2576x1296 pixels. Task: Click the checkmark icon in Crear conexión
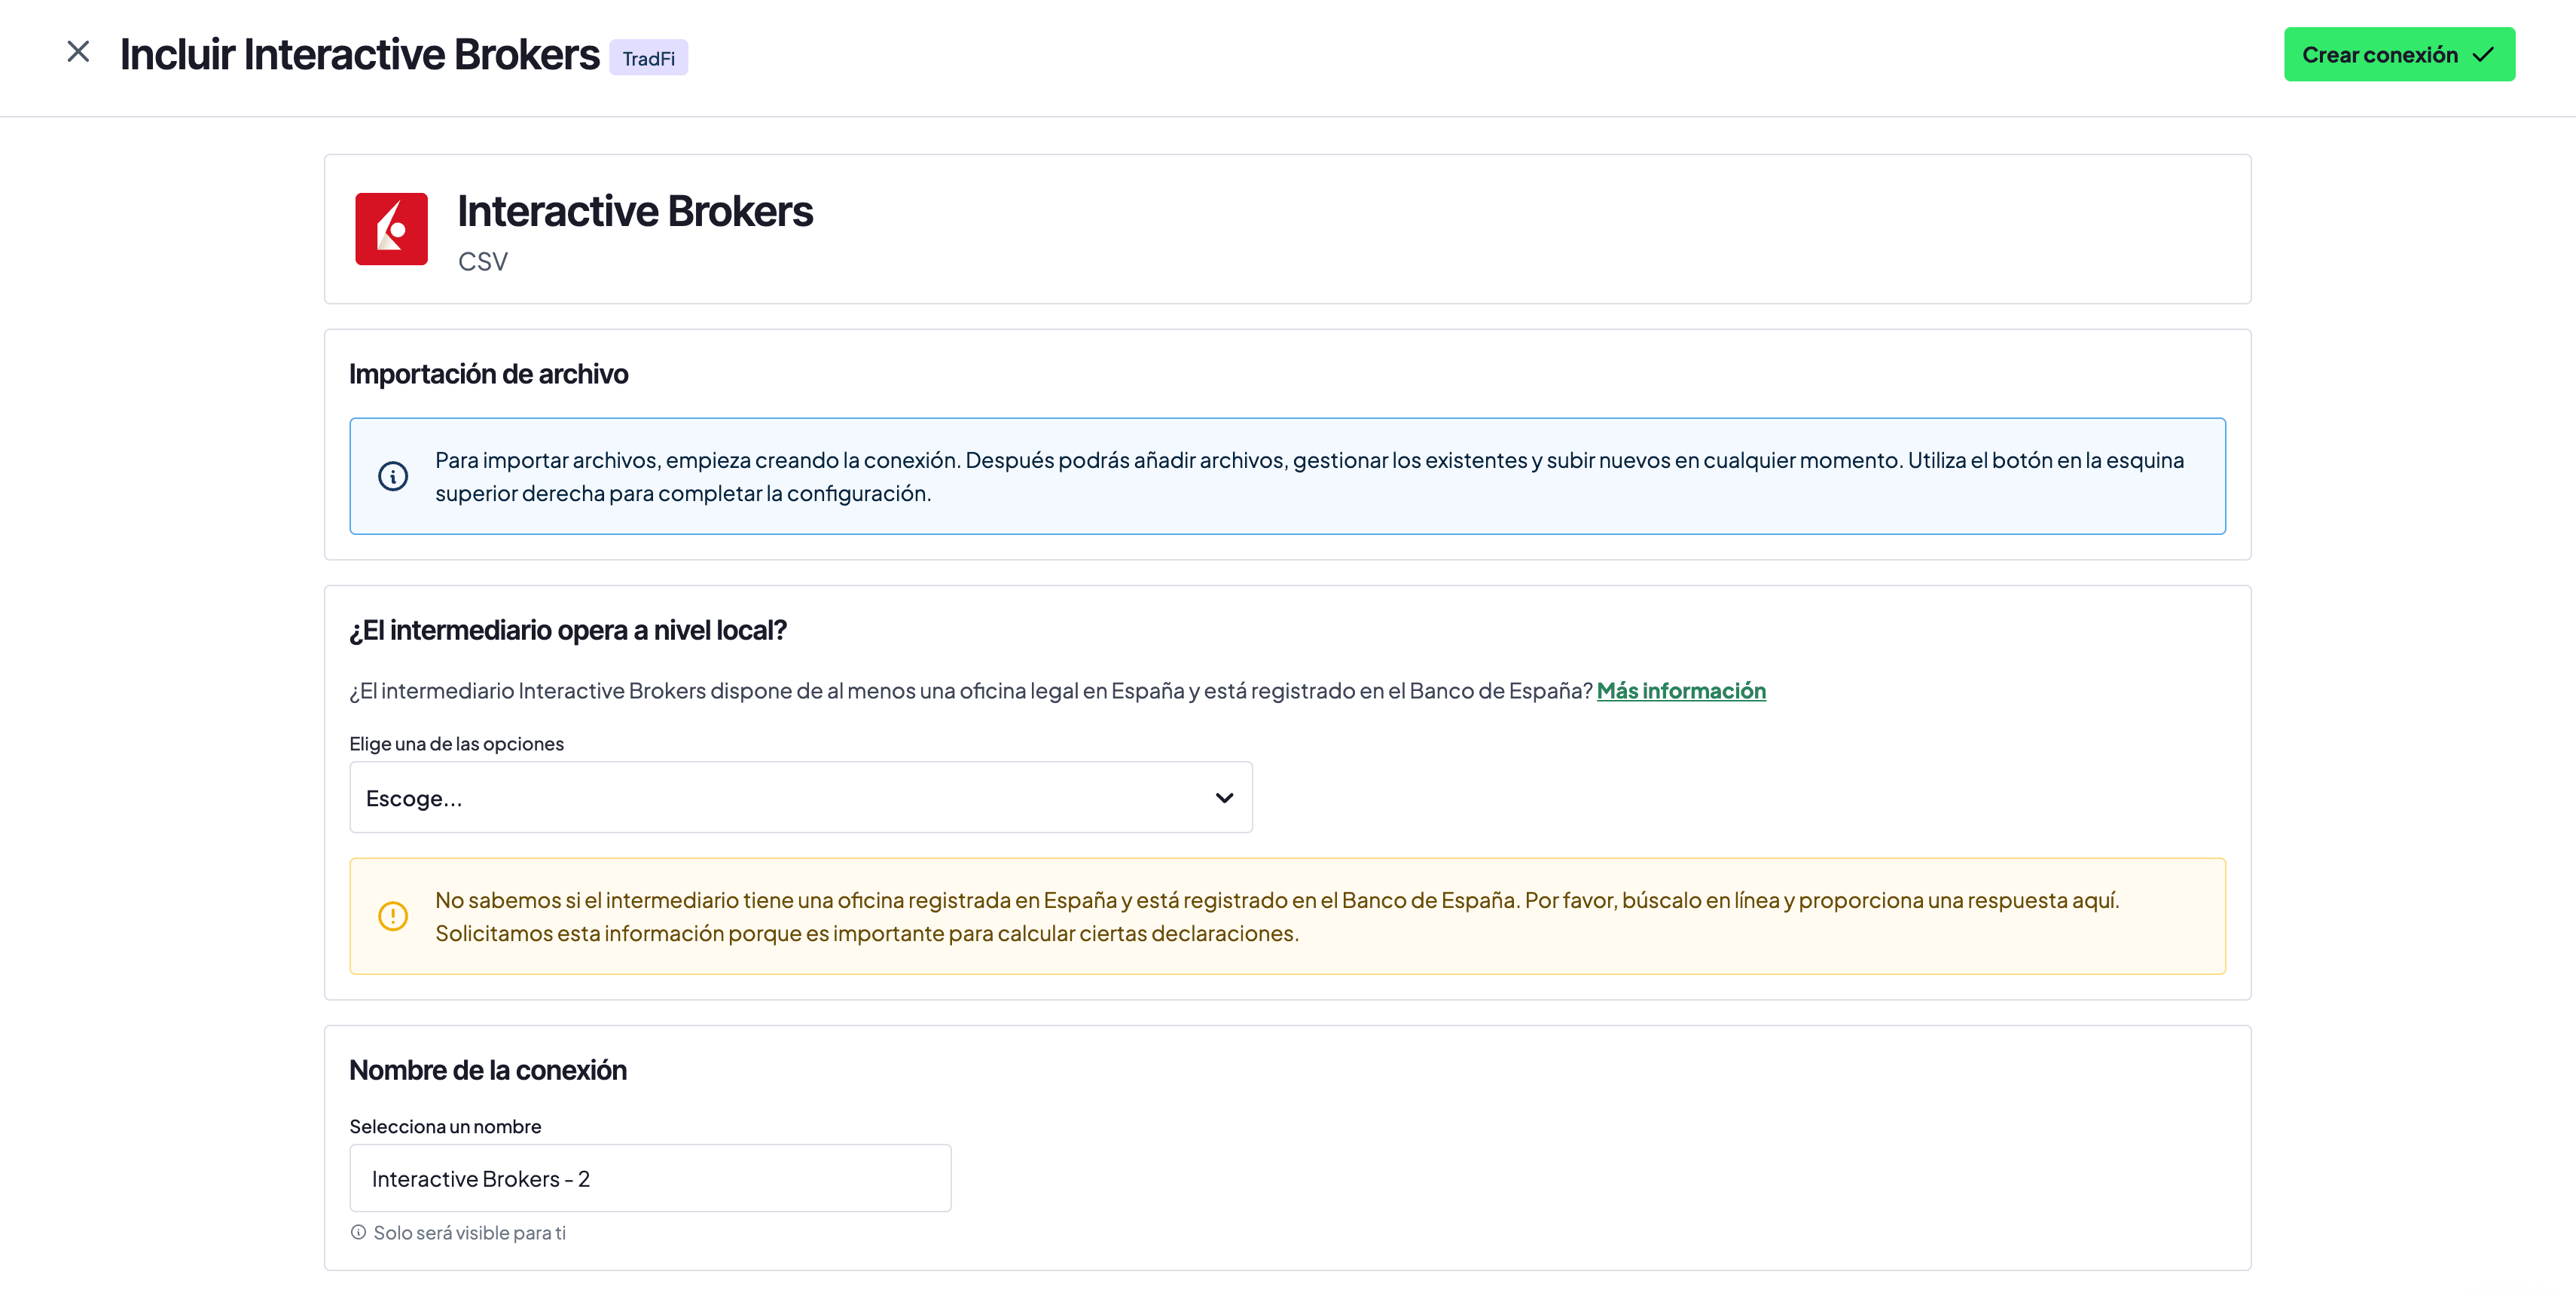point(2483,55)
